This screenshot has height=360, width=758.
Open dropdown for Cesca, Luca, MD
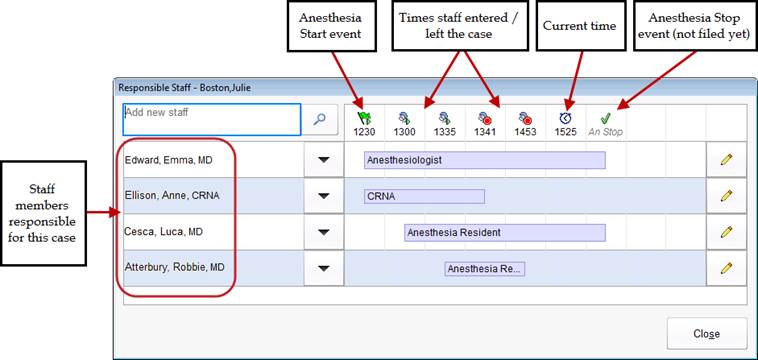pos(324,232)
